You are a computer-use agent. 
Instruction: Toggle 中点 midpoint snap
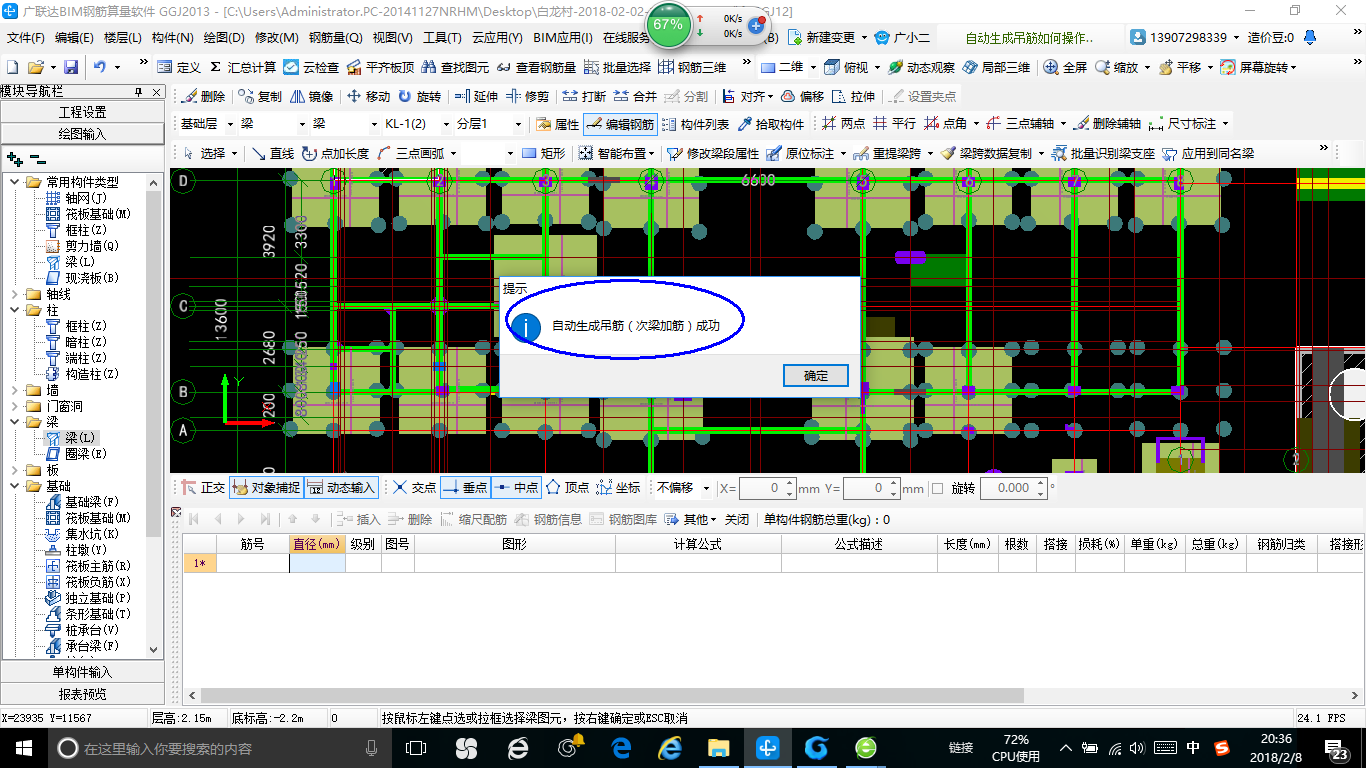point(516,488)
